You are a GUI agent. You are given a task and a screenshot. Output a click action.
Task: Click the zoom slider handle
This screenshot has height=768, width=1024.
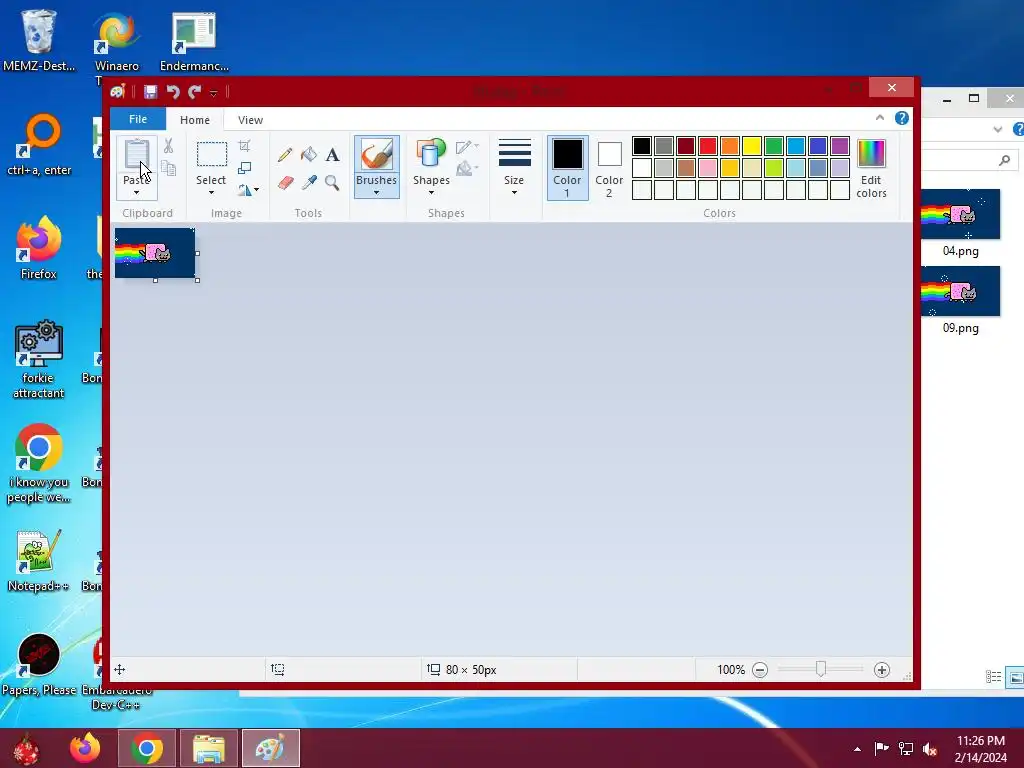point(821,669)
